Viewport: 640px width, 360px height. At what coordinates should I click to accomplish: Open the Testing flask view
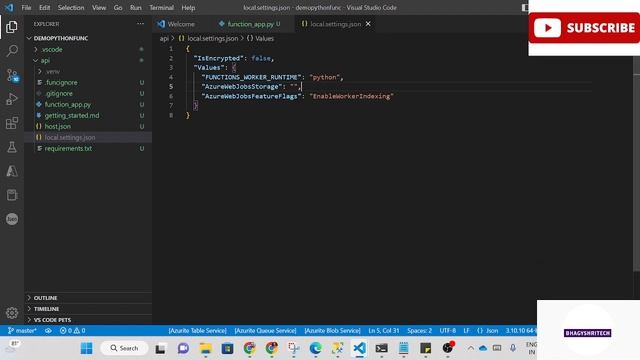[x=12, y=147]
